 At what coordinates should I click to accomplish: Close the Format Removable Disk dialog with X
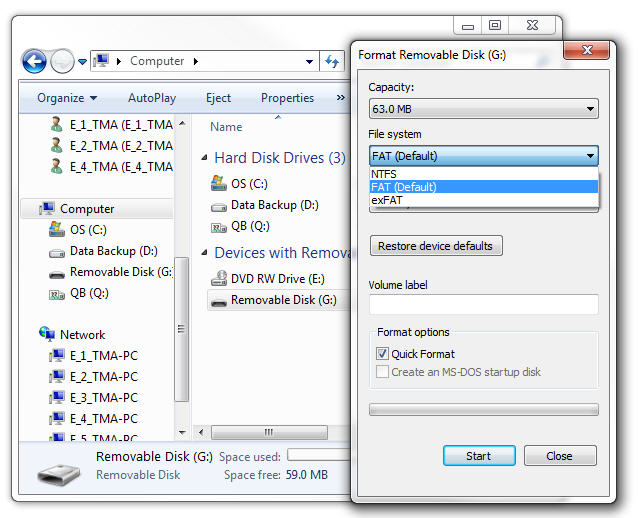586,50
